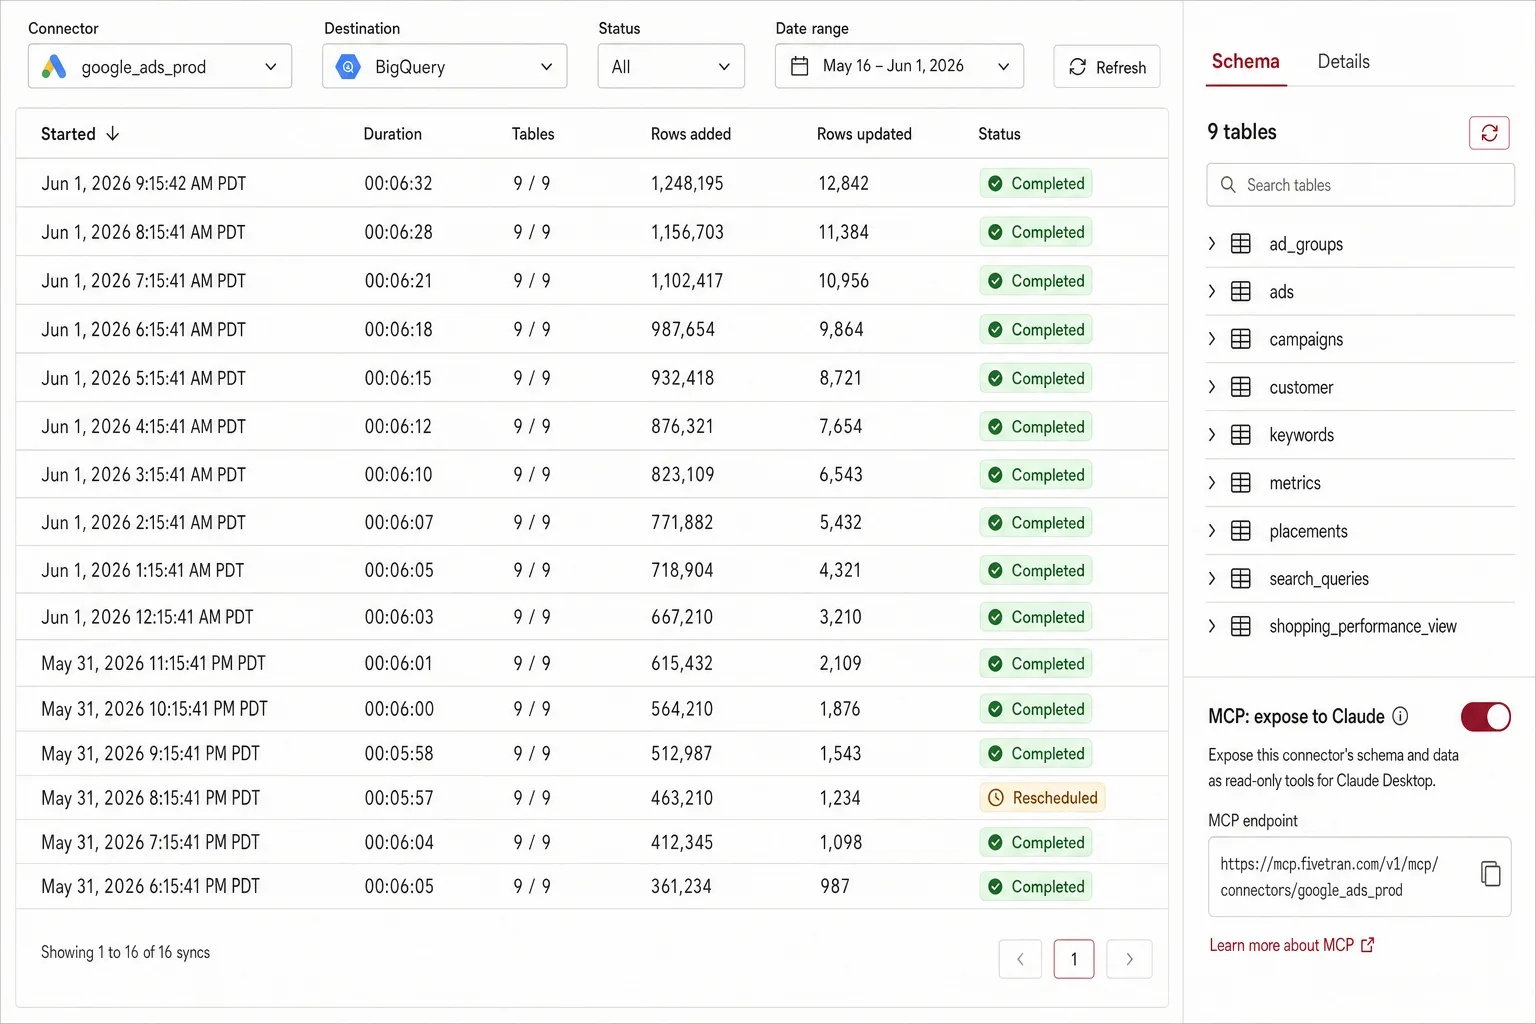Screen dimensions: 1536x1024
Task: Click the sort arrow next to Started
Action: point(113,134)
